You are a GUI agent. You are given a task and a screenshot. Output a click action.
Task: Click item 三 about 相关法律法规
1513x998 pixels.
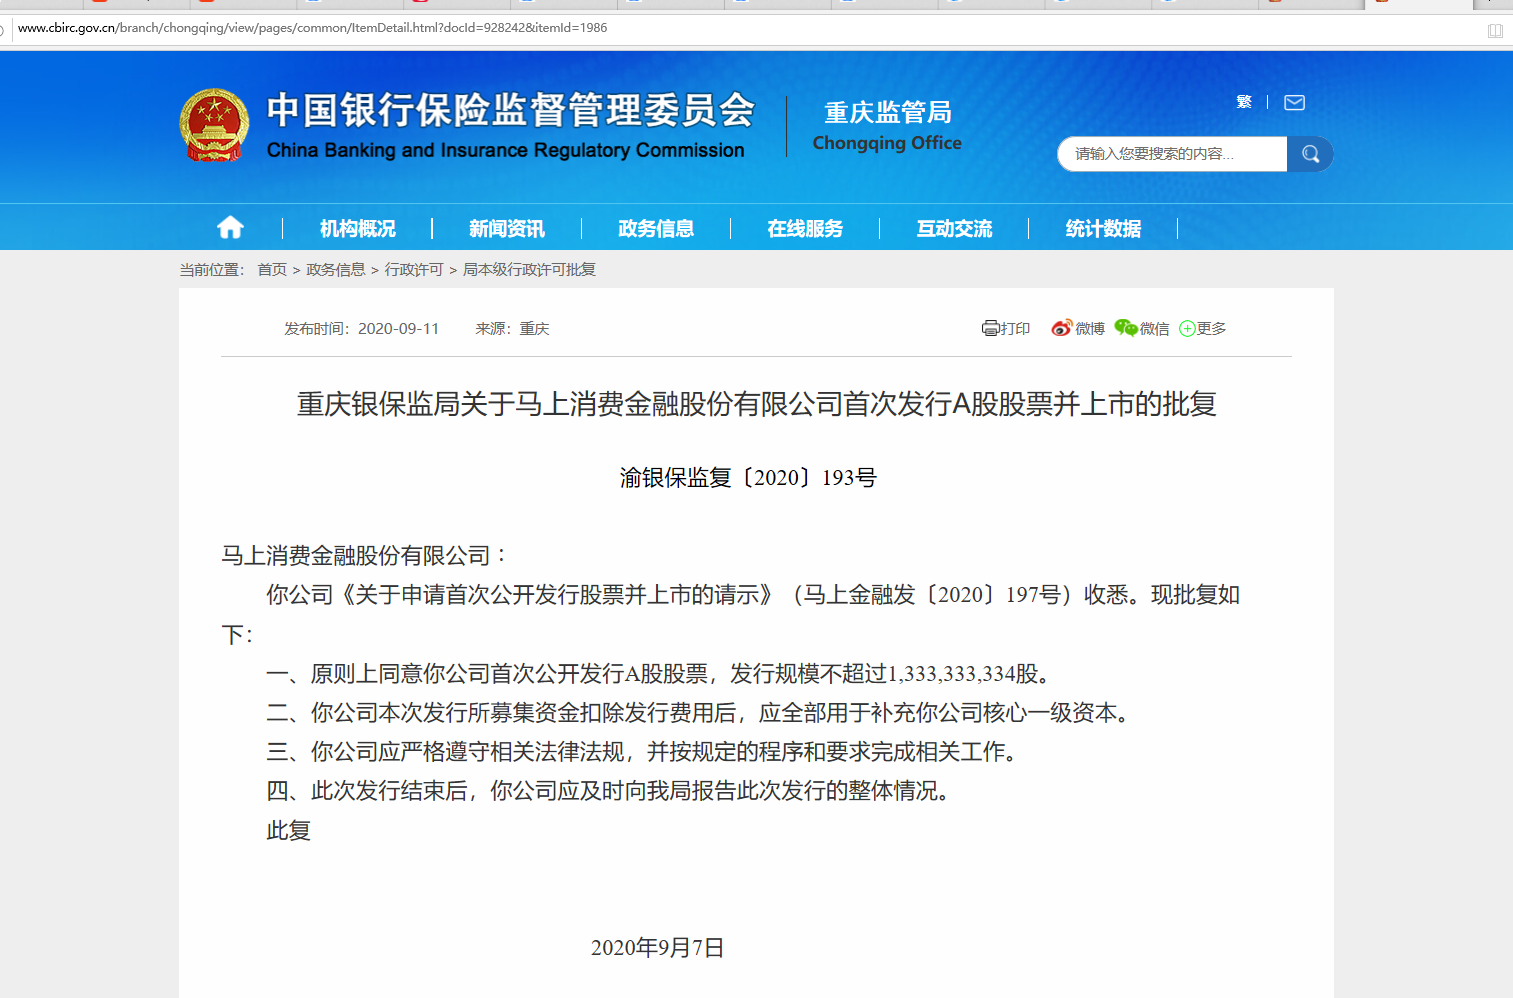tap(645, 752)
